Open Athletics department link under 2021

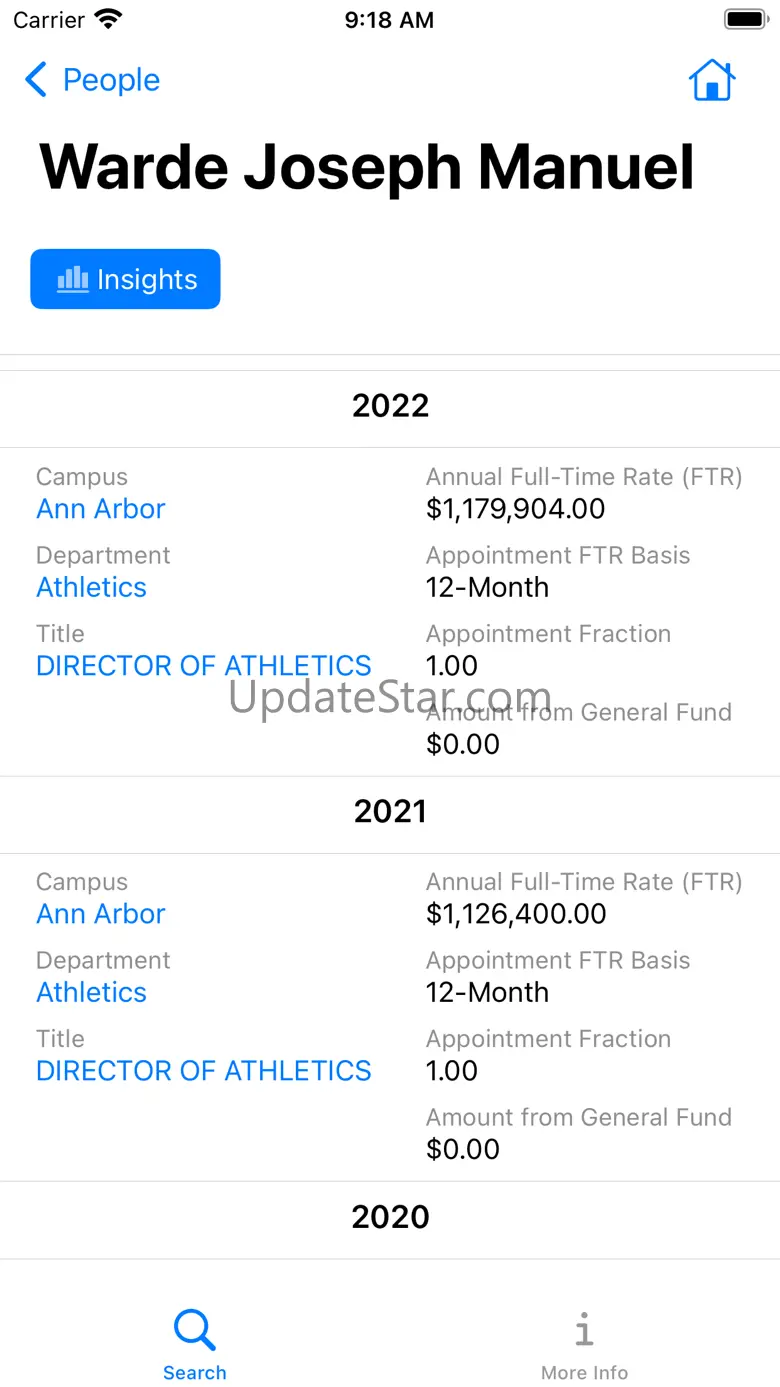click(x=92, y=992)
